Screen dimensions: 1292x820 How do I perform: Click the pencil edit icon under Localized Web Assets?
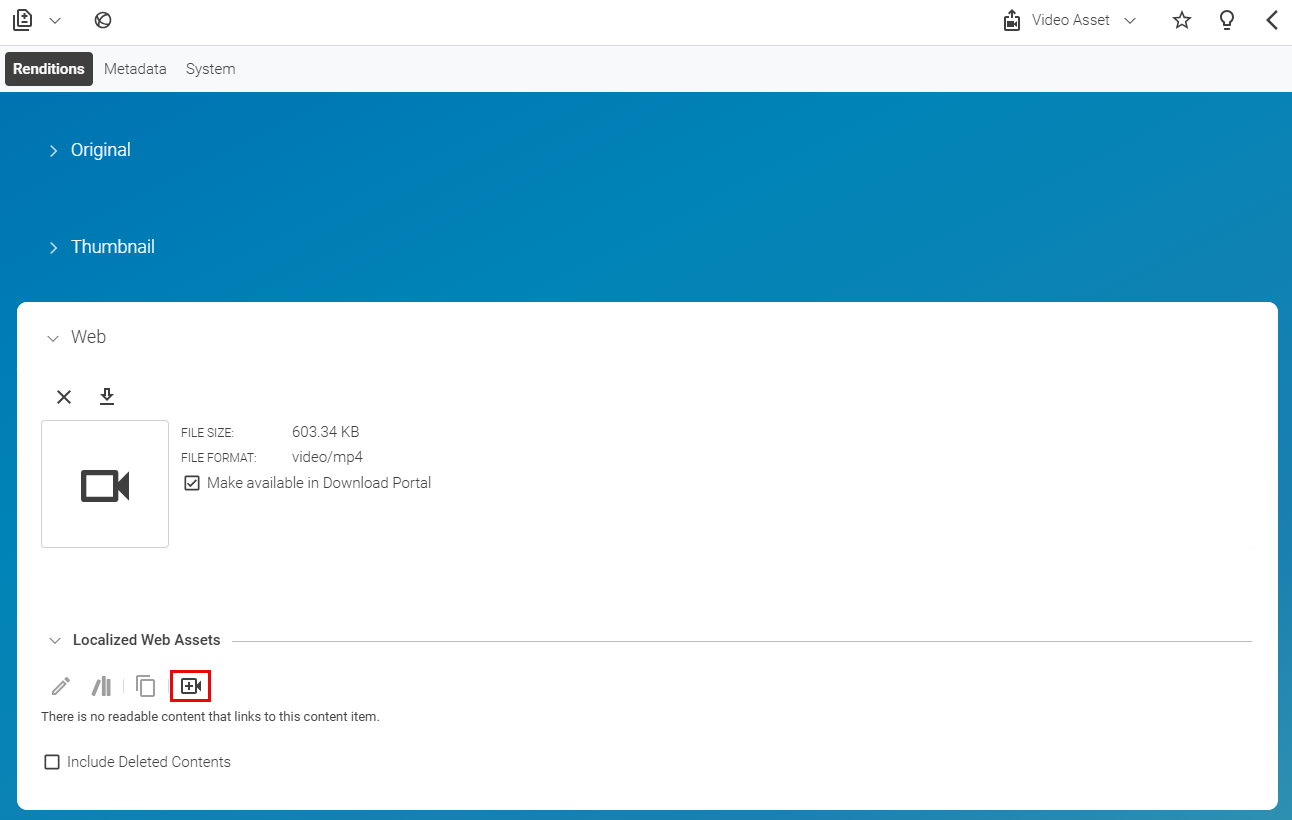pos(60,685)
